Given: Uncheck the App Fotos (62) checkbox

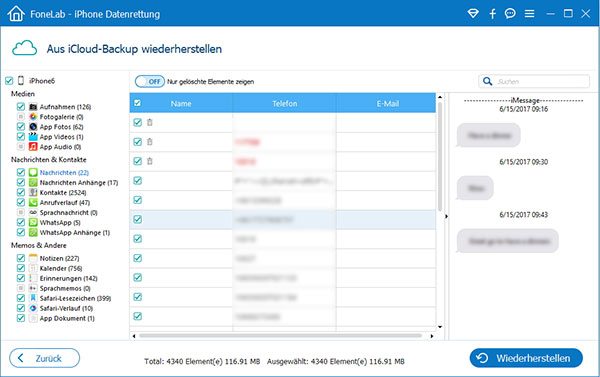Looking at the screenshot, I should click(21, 126).
